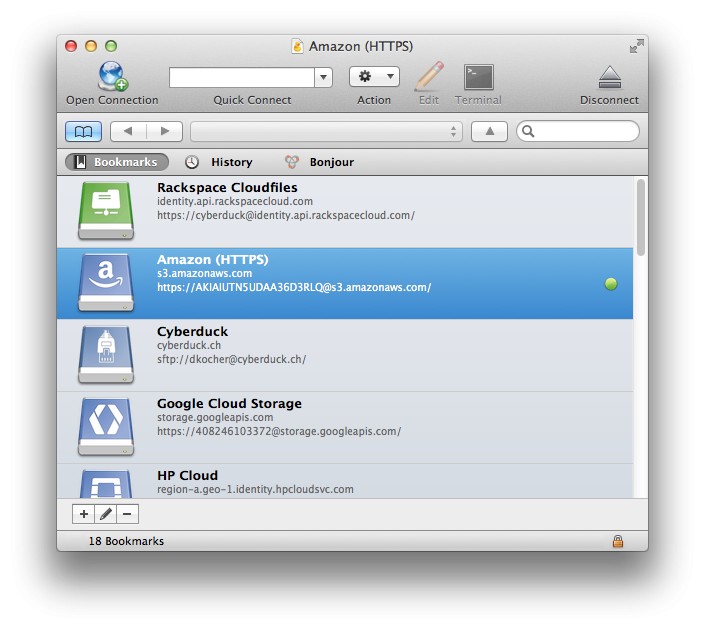This screenshot has width=705, height=630.
Task: Click the Disconnect eject icon
Action: pos(610,77)
